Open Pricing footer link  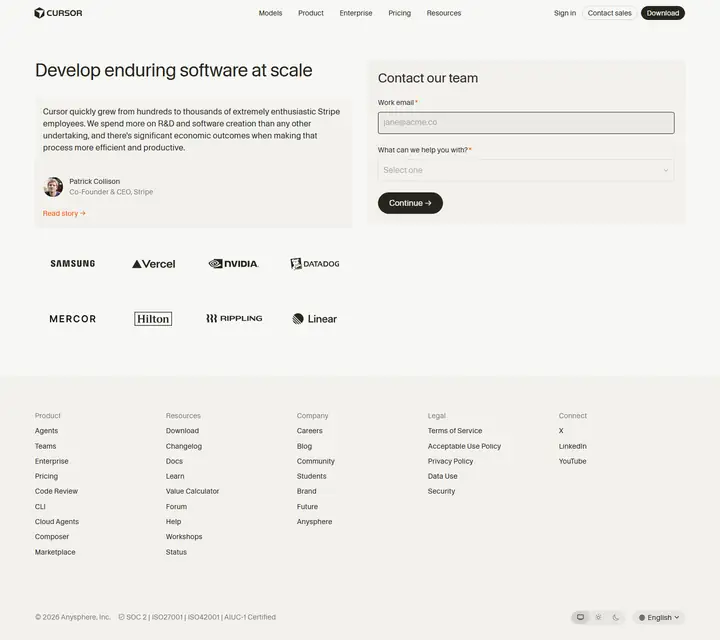pyautogui.click(x=46, y=476)
